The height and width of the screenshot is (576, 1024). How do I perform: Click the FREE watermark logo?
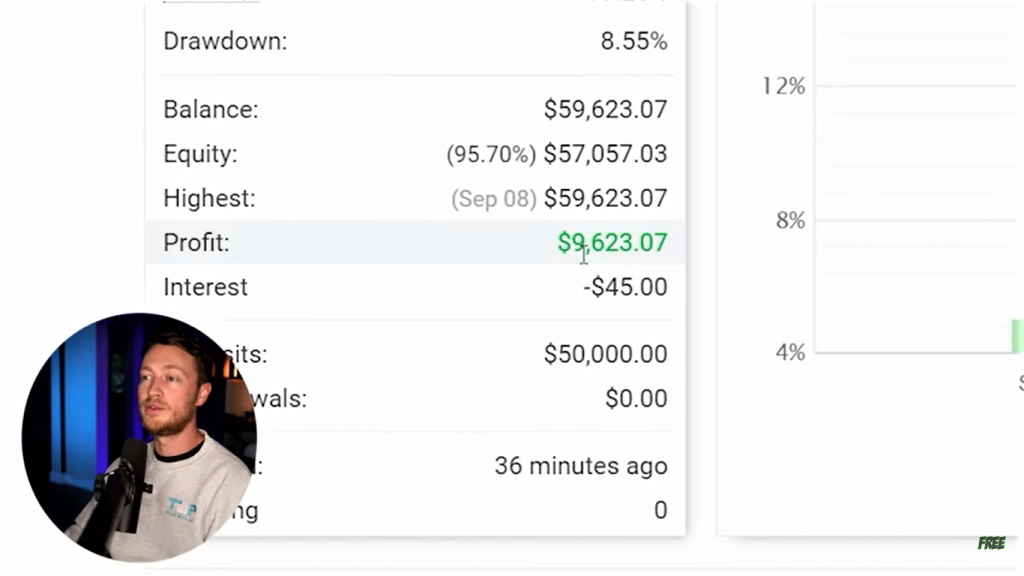pos(991,543)
